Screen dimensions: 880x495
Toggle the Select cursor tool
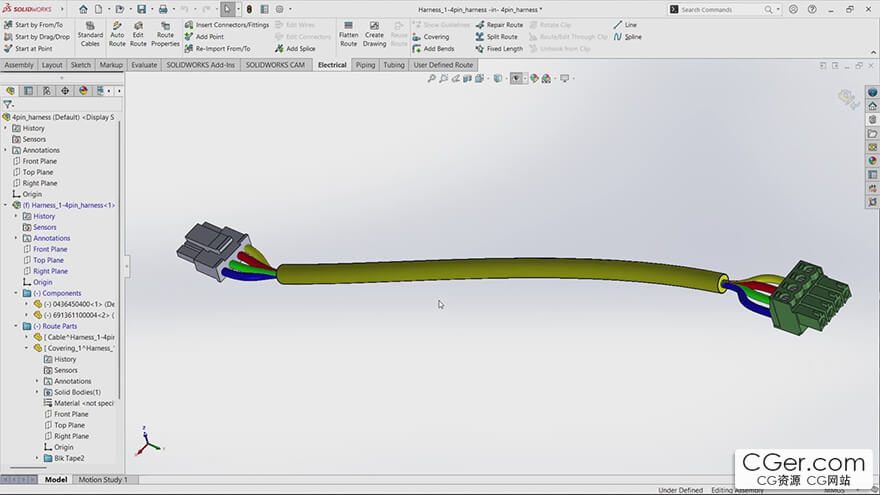click(228, 9)
